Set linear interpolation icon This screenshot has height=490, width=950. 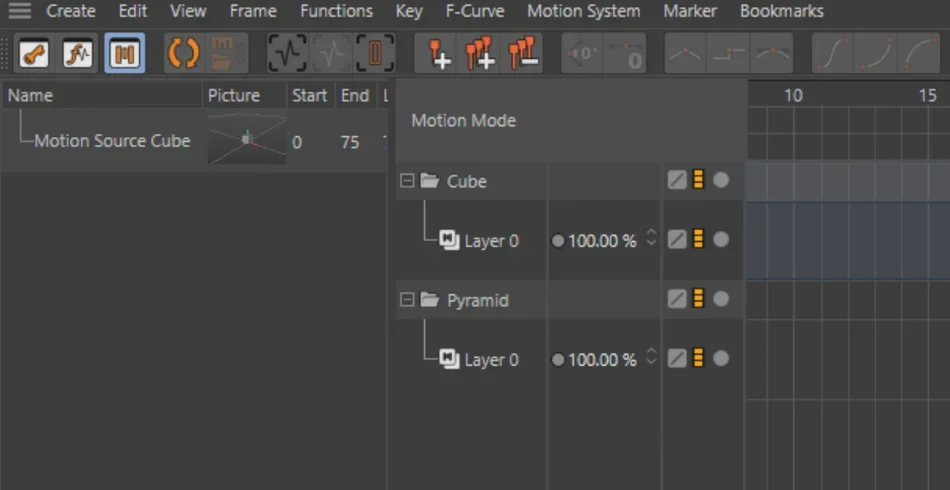point(686,53)
